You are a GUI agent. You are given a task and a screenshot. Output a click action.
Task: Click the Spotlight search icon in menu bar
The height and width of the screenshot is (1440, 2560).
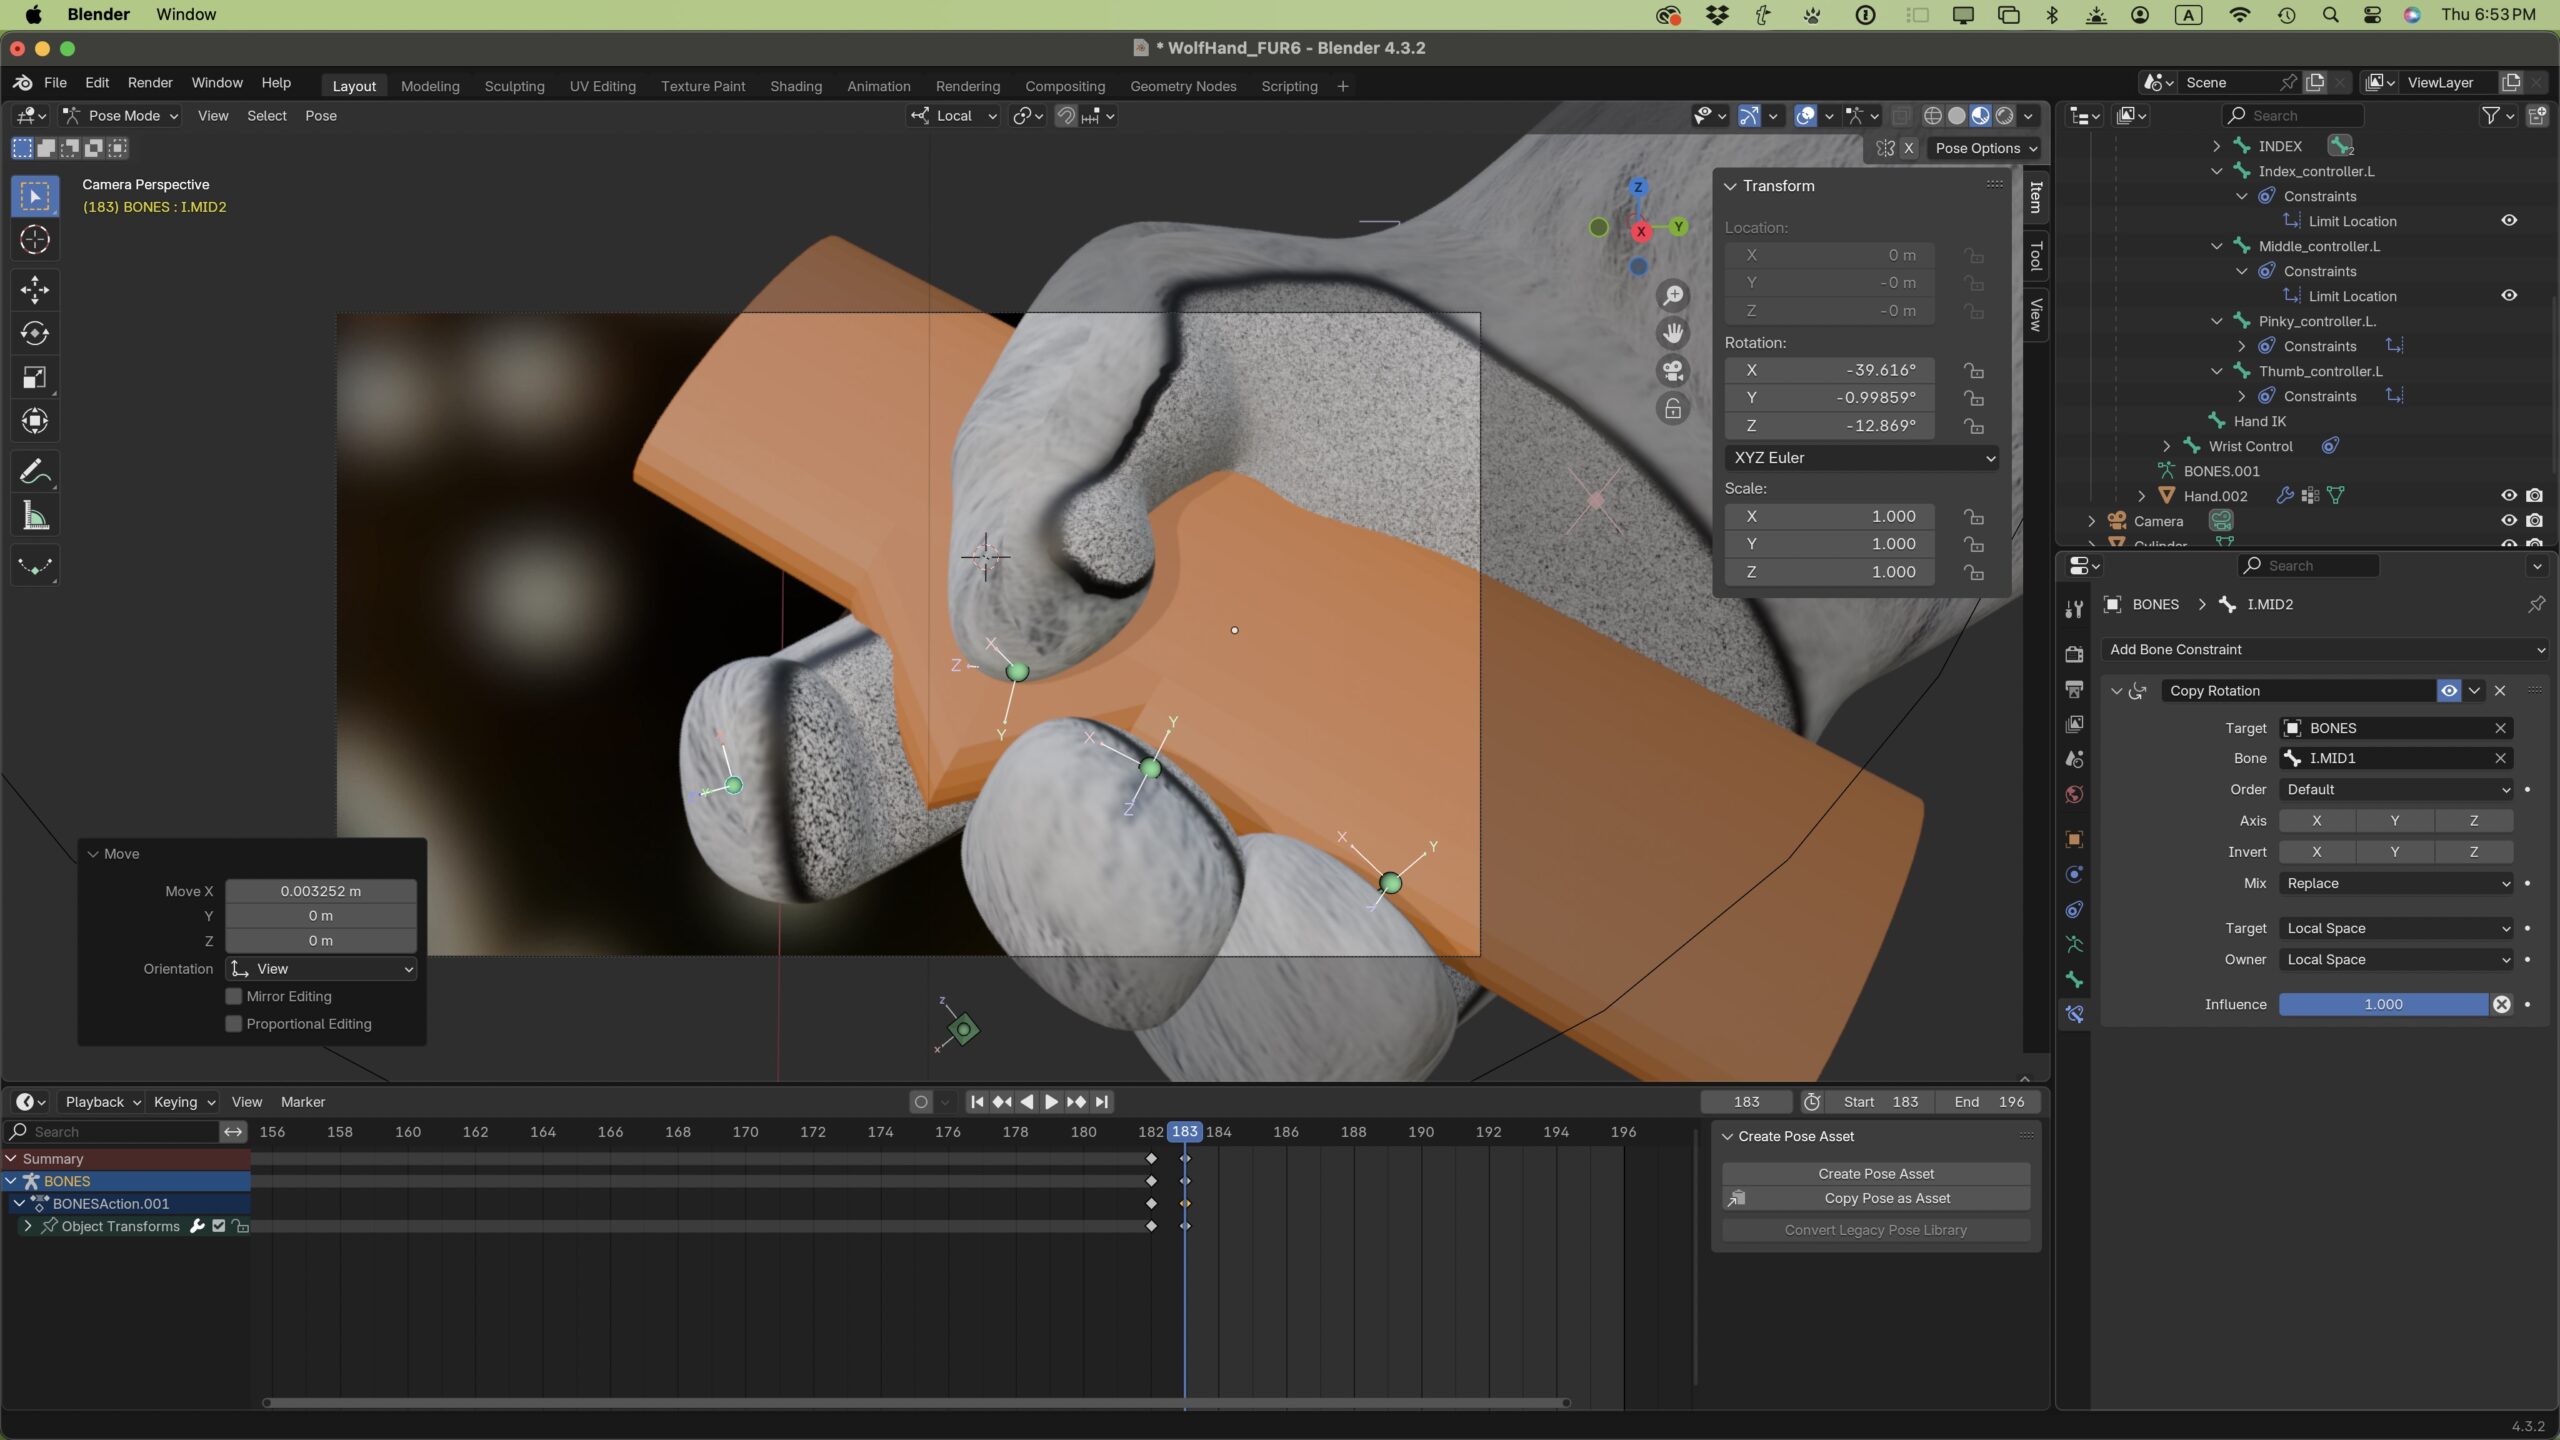click(x=2329, y=14)
